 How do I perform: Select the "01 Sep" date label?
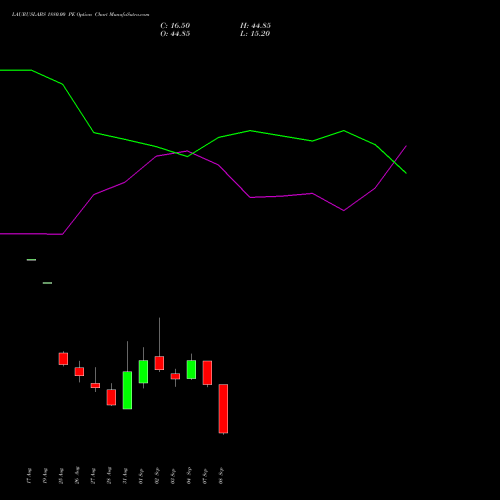click(141, 476)
